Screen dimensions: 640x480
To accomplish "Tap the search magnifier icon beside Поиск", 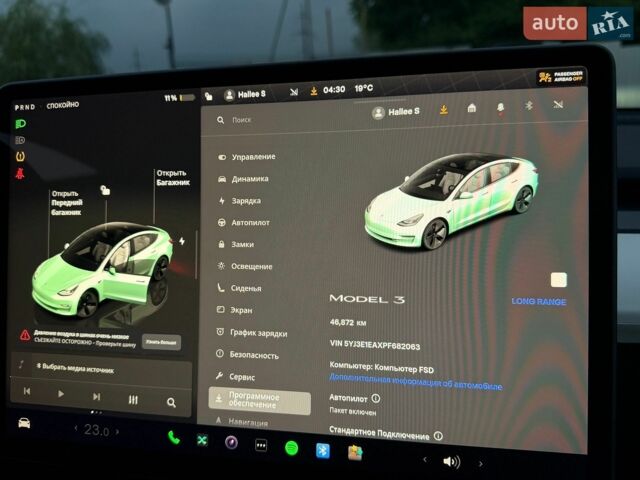I will click(x=220, y=120).
